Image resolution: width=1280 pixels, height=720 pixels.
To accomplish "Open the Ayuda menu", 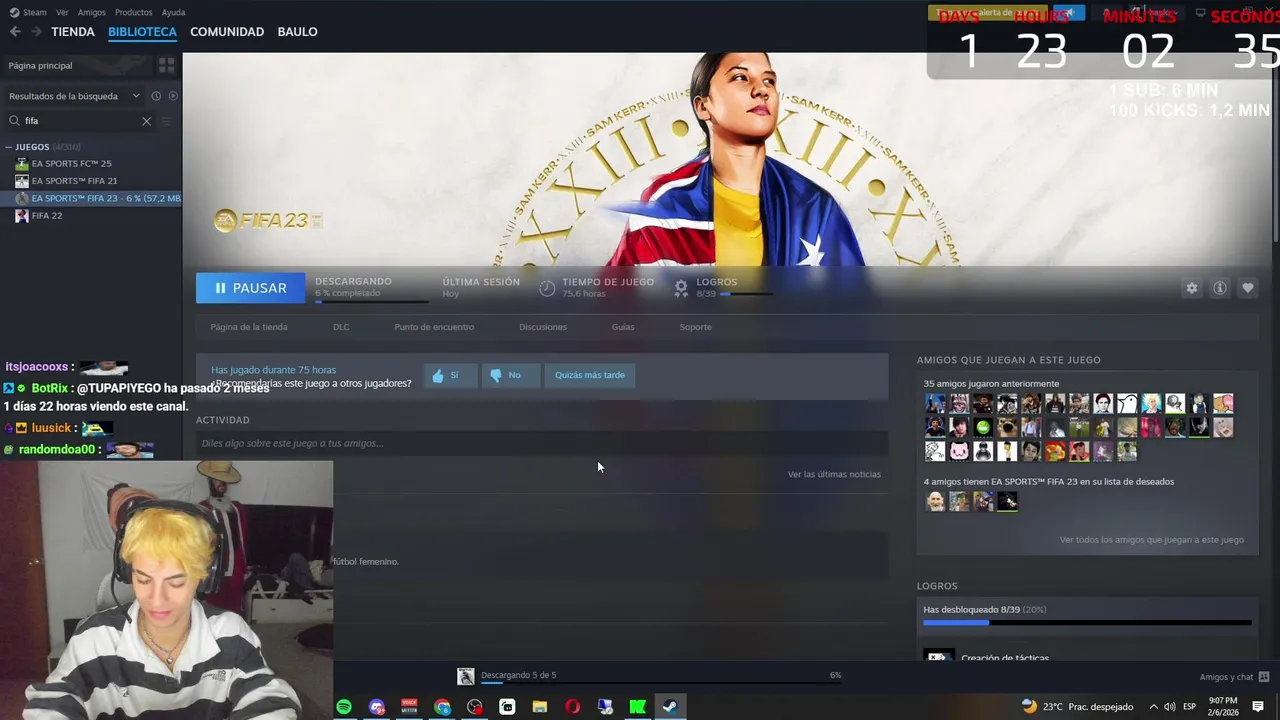I will [173, 12].
